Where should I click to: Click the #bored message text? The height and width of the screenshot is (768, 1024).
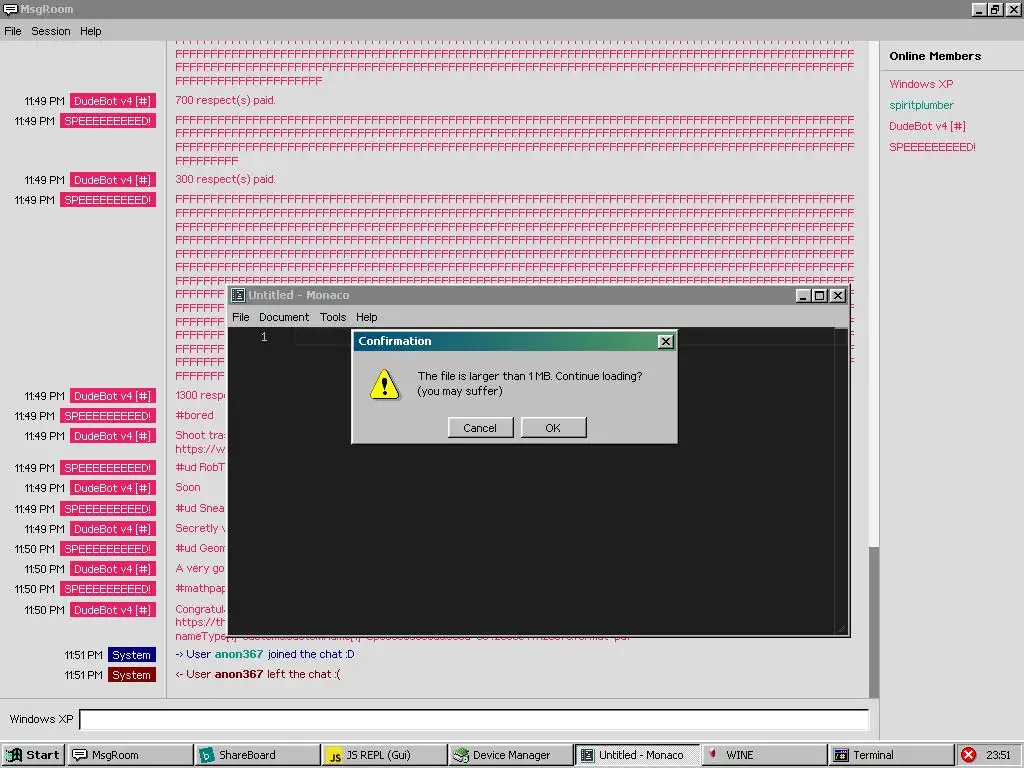point(194,415)
